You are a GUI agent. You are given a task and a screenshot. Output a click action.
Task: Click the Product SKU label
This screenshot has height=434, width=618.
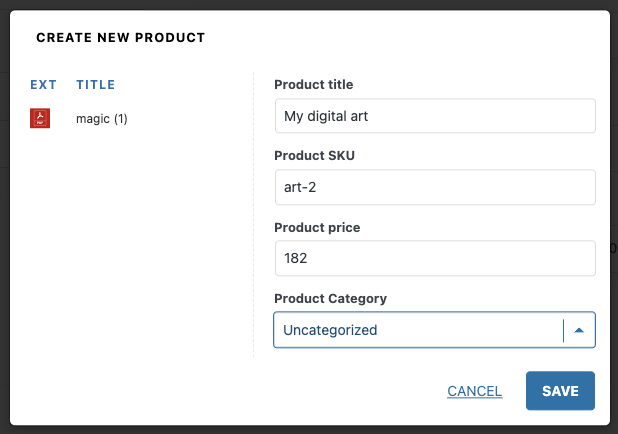point(314,156)
